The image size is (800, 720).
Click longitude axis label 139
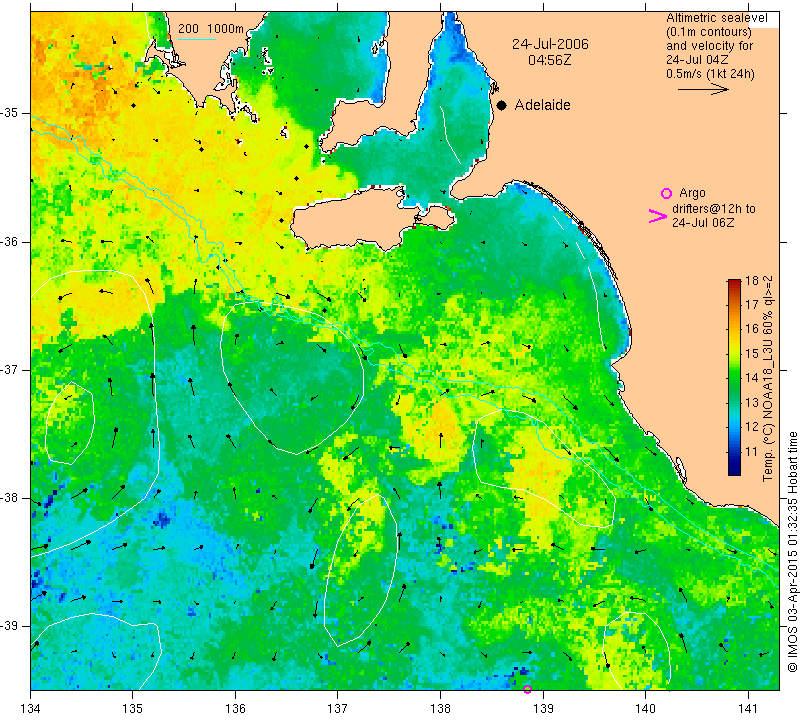[543, 709]
